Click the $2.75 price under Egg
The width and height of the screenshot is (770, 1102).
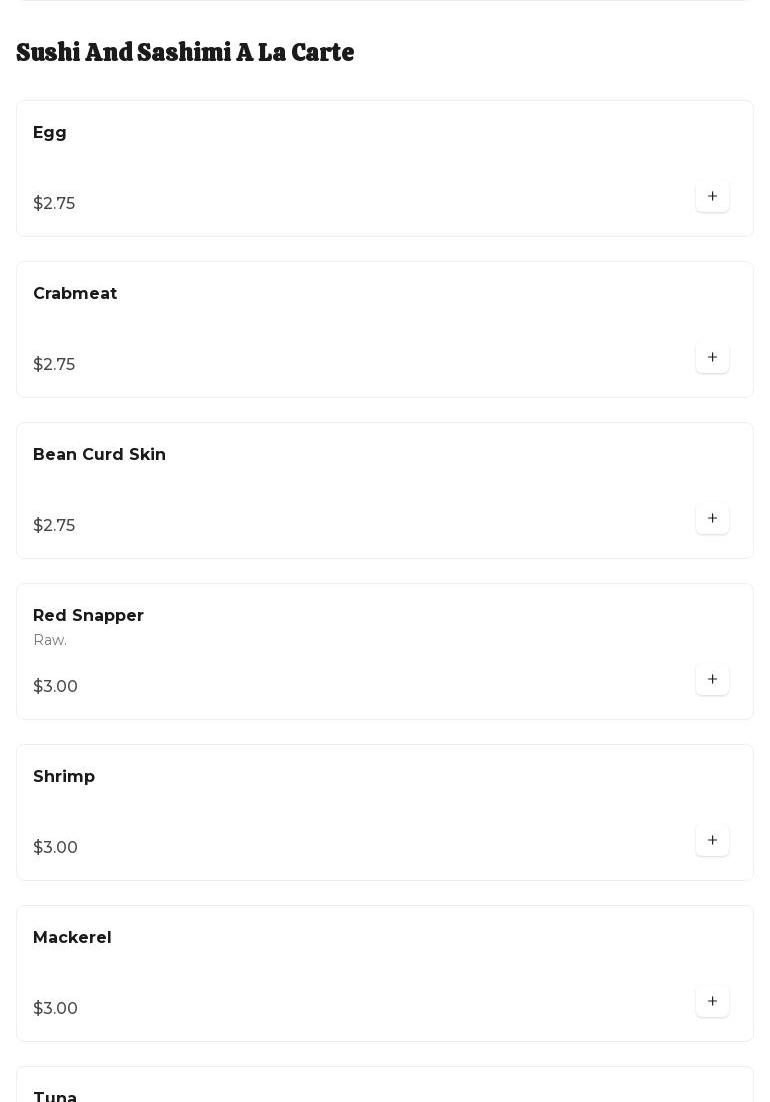[x=54, y=204]
